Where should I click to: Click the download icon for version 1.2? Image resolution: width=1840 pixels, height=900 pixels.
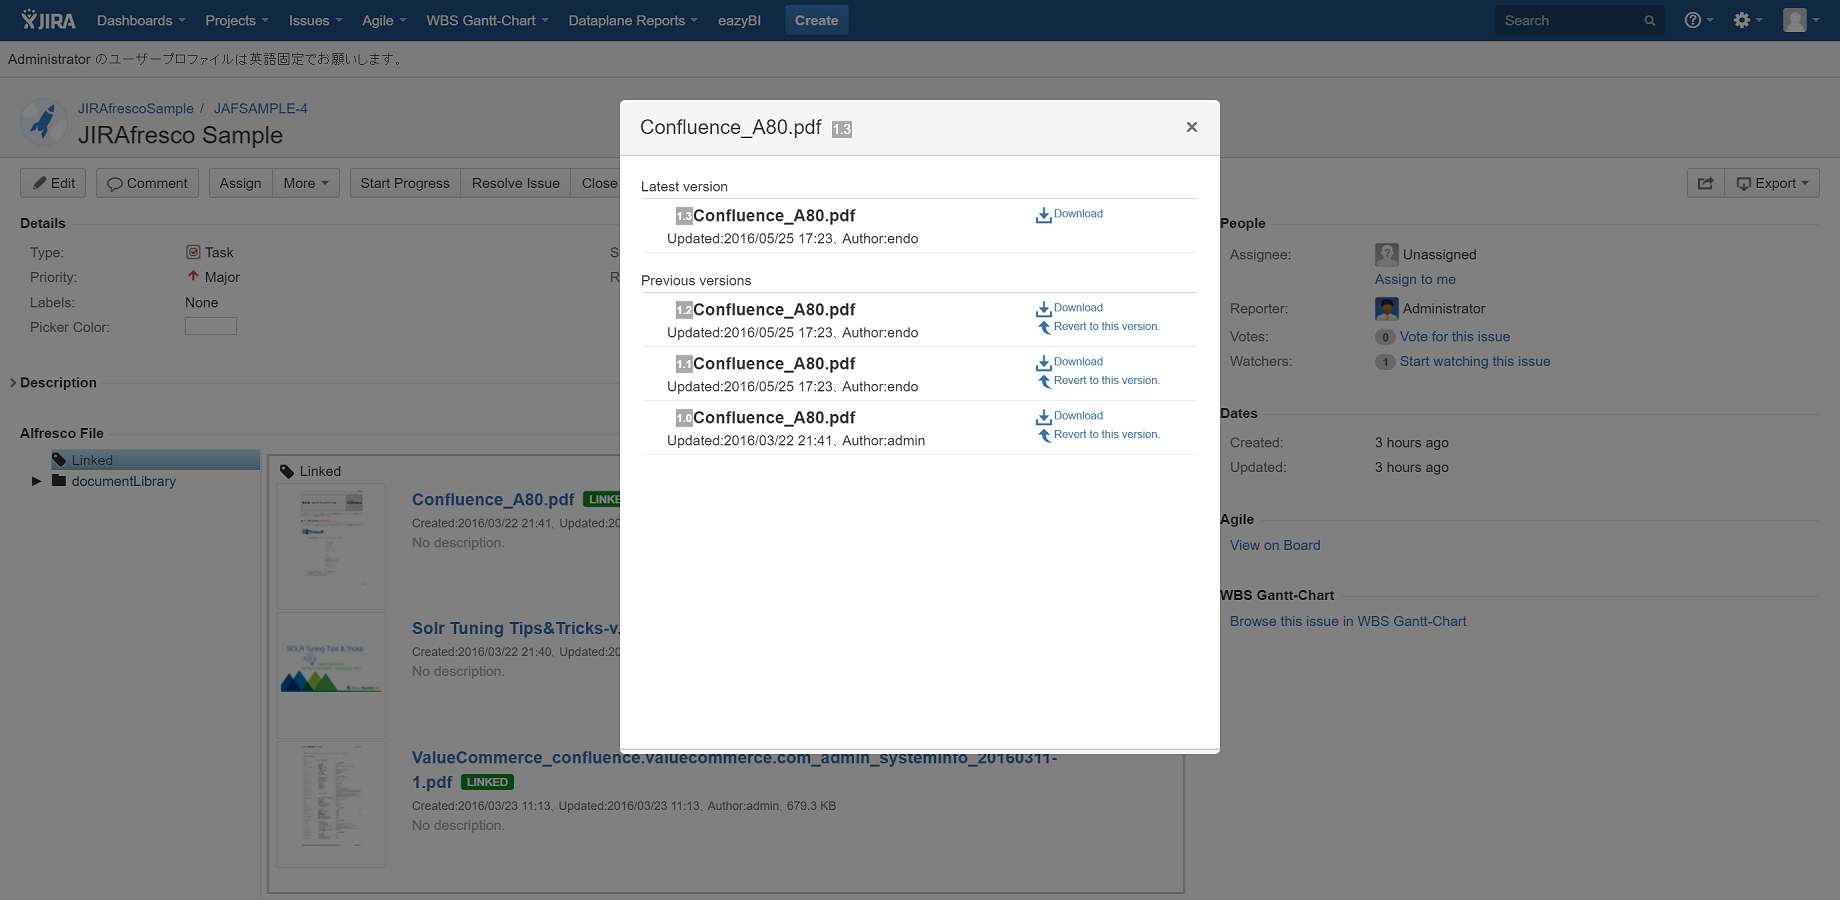[x=1043, y=309]
